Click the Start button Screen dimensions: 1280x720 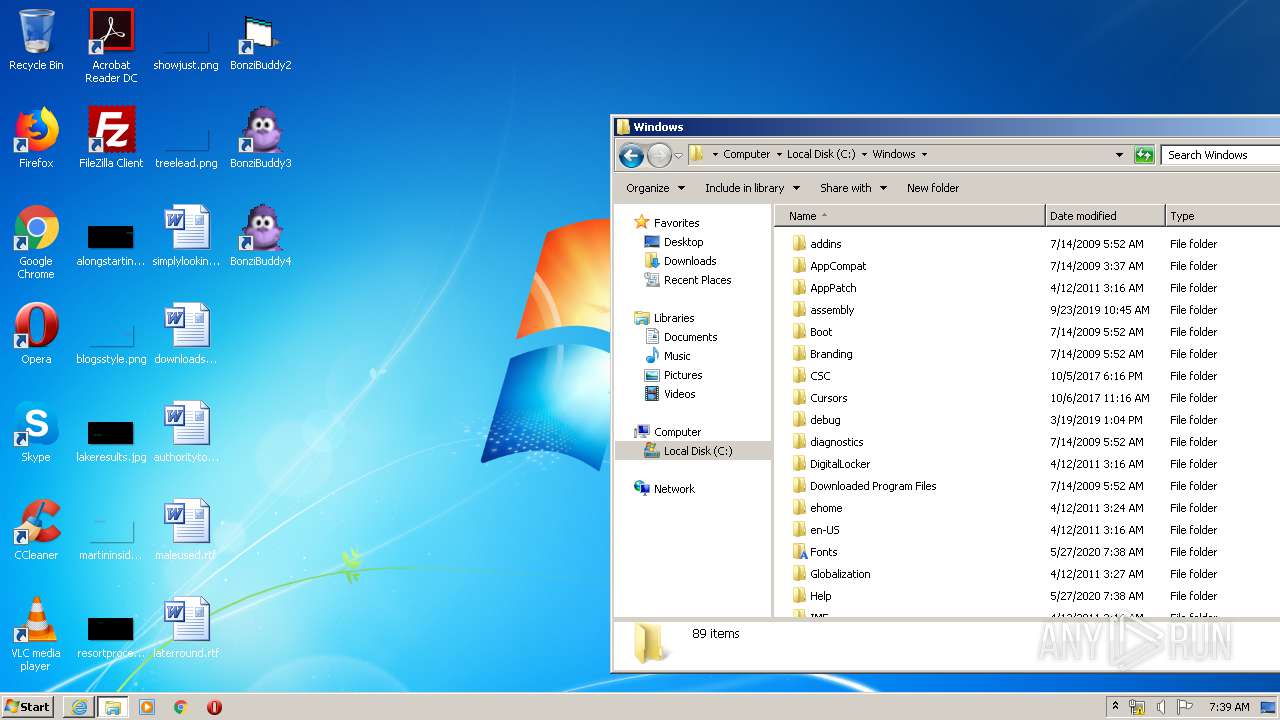(28, 707)
